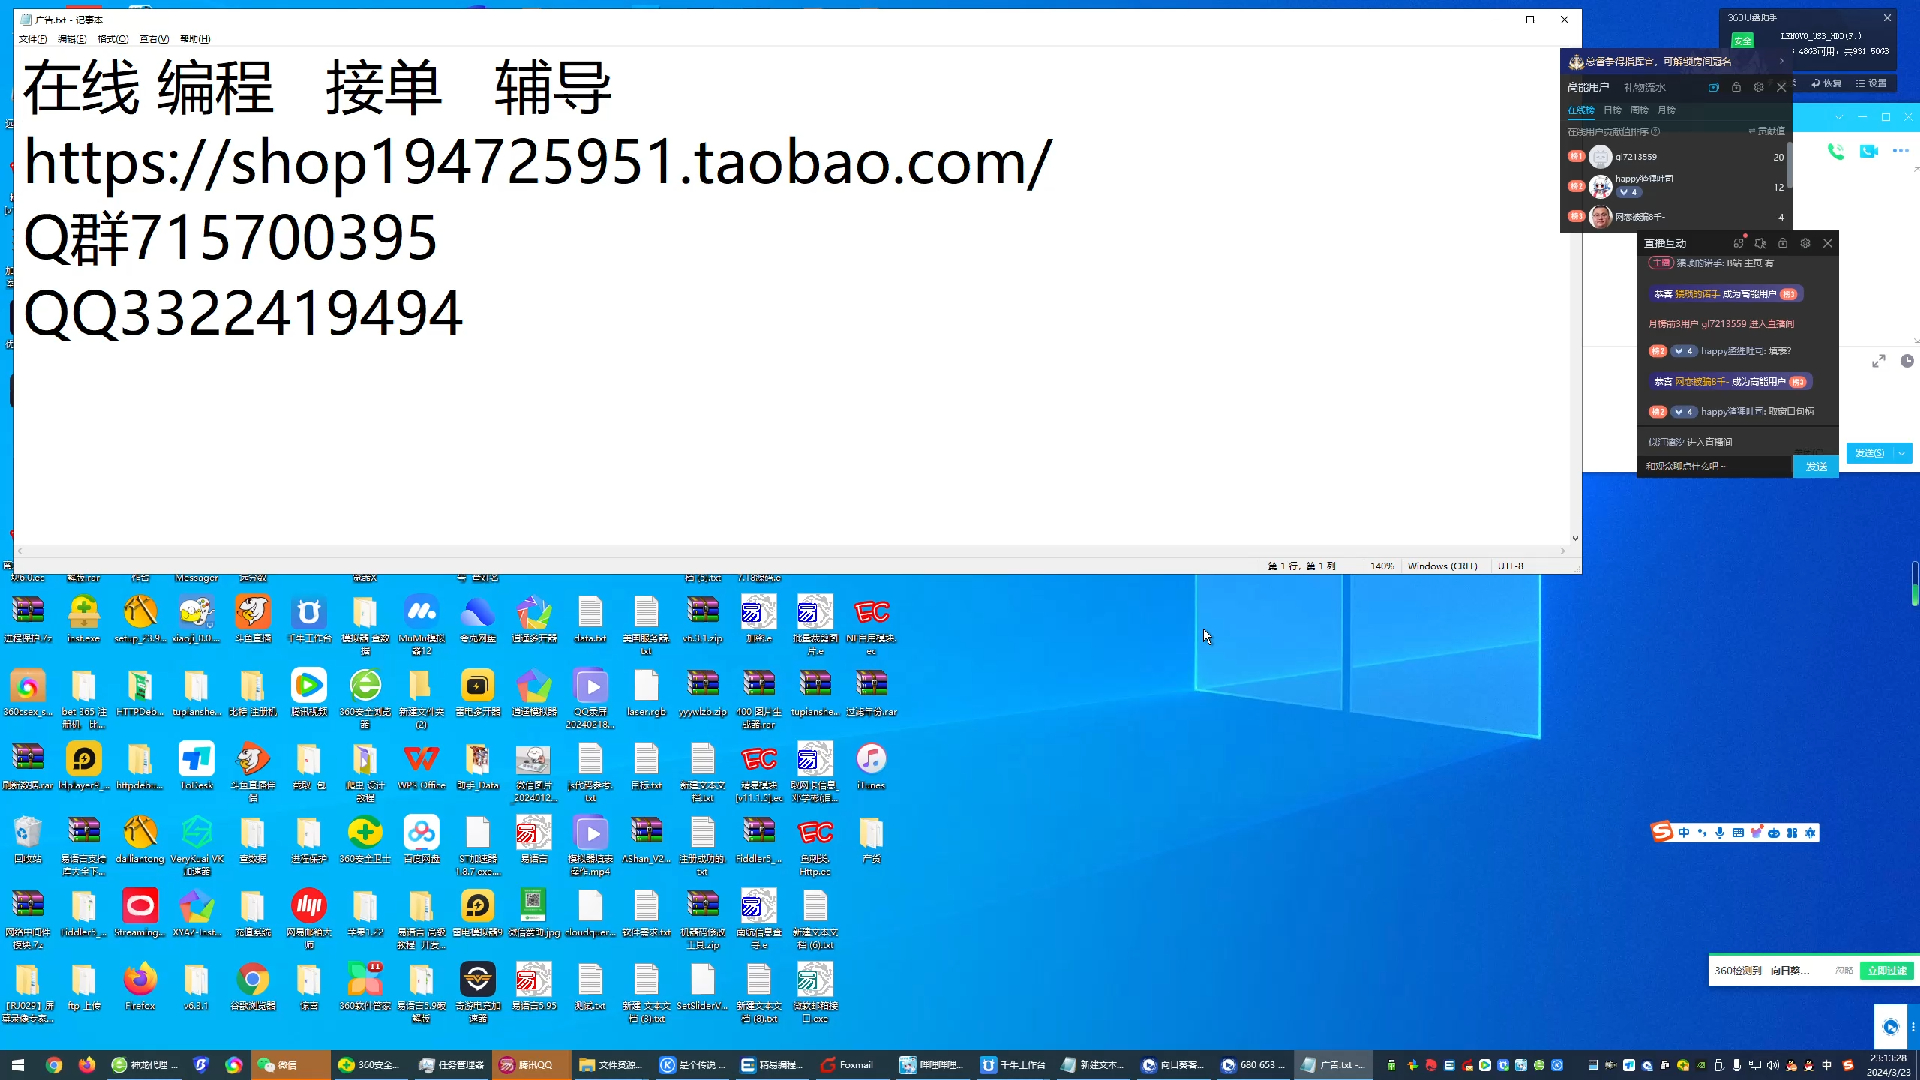
Task: Click chat history clock icon in QQ
Action: tap(1907, 361)
